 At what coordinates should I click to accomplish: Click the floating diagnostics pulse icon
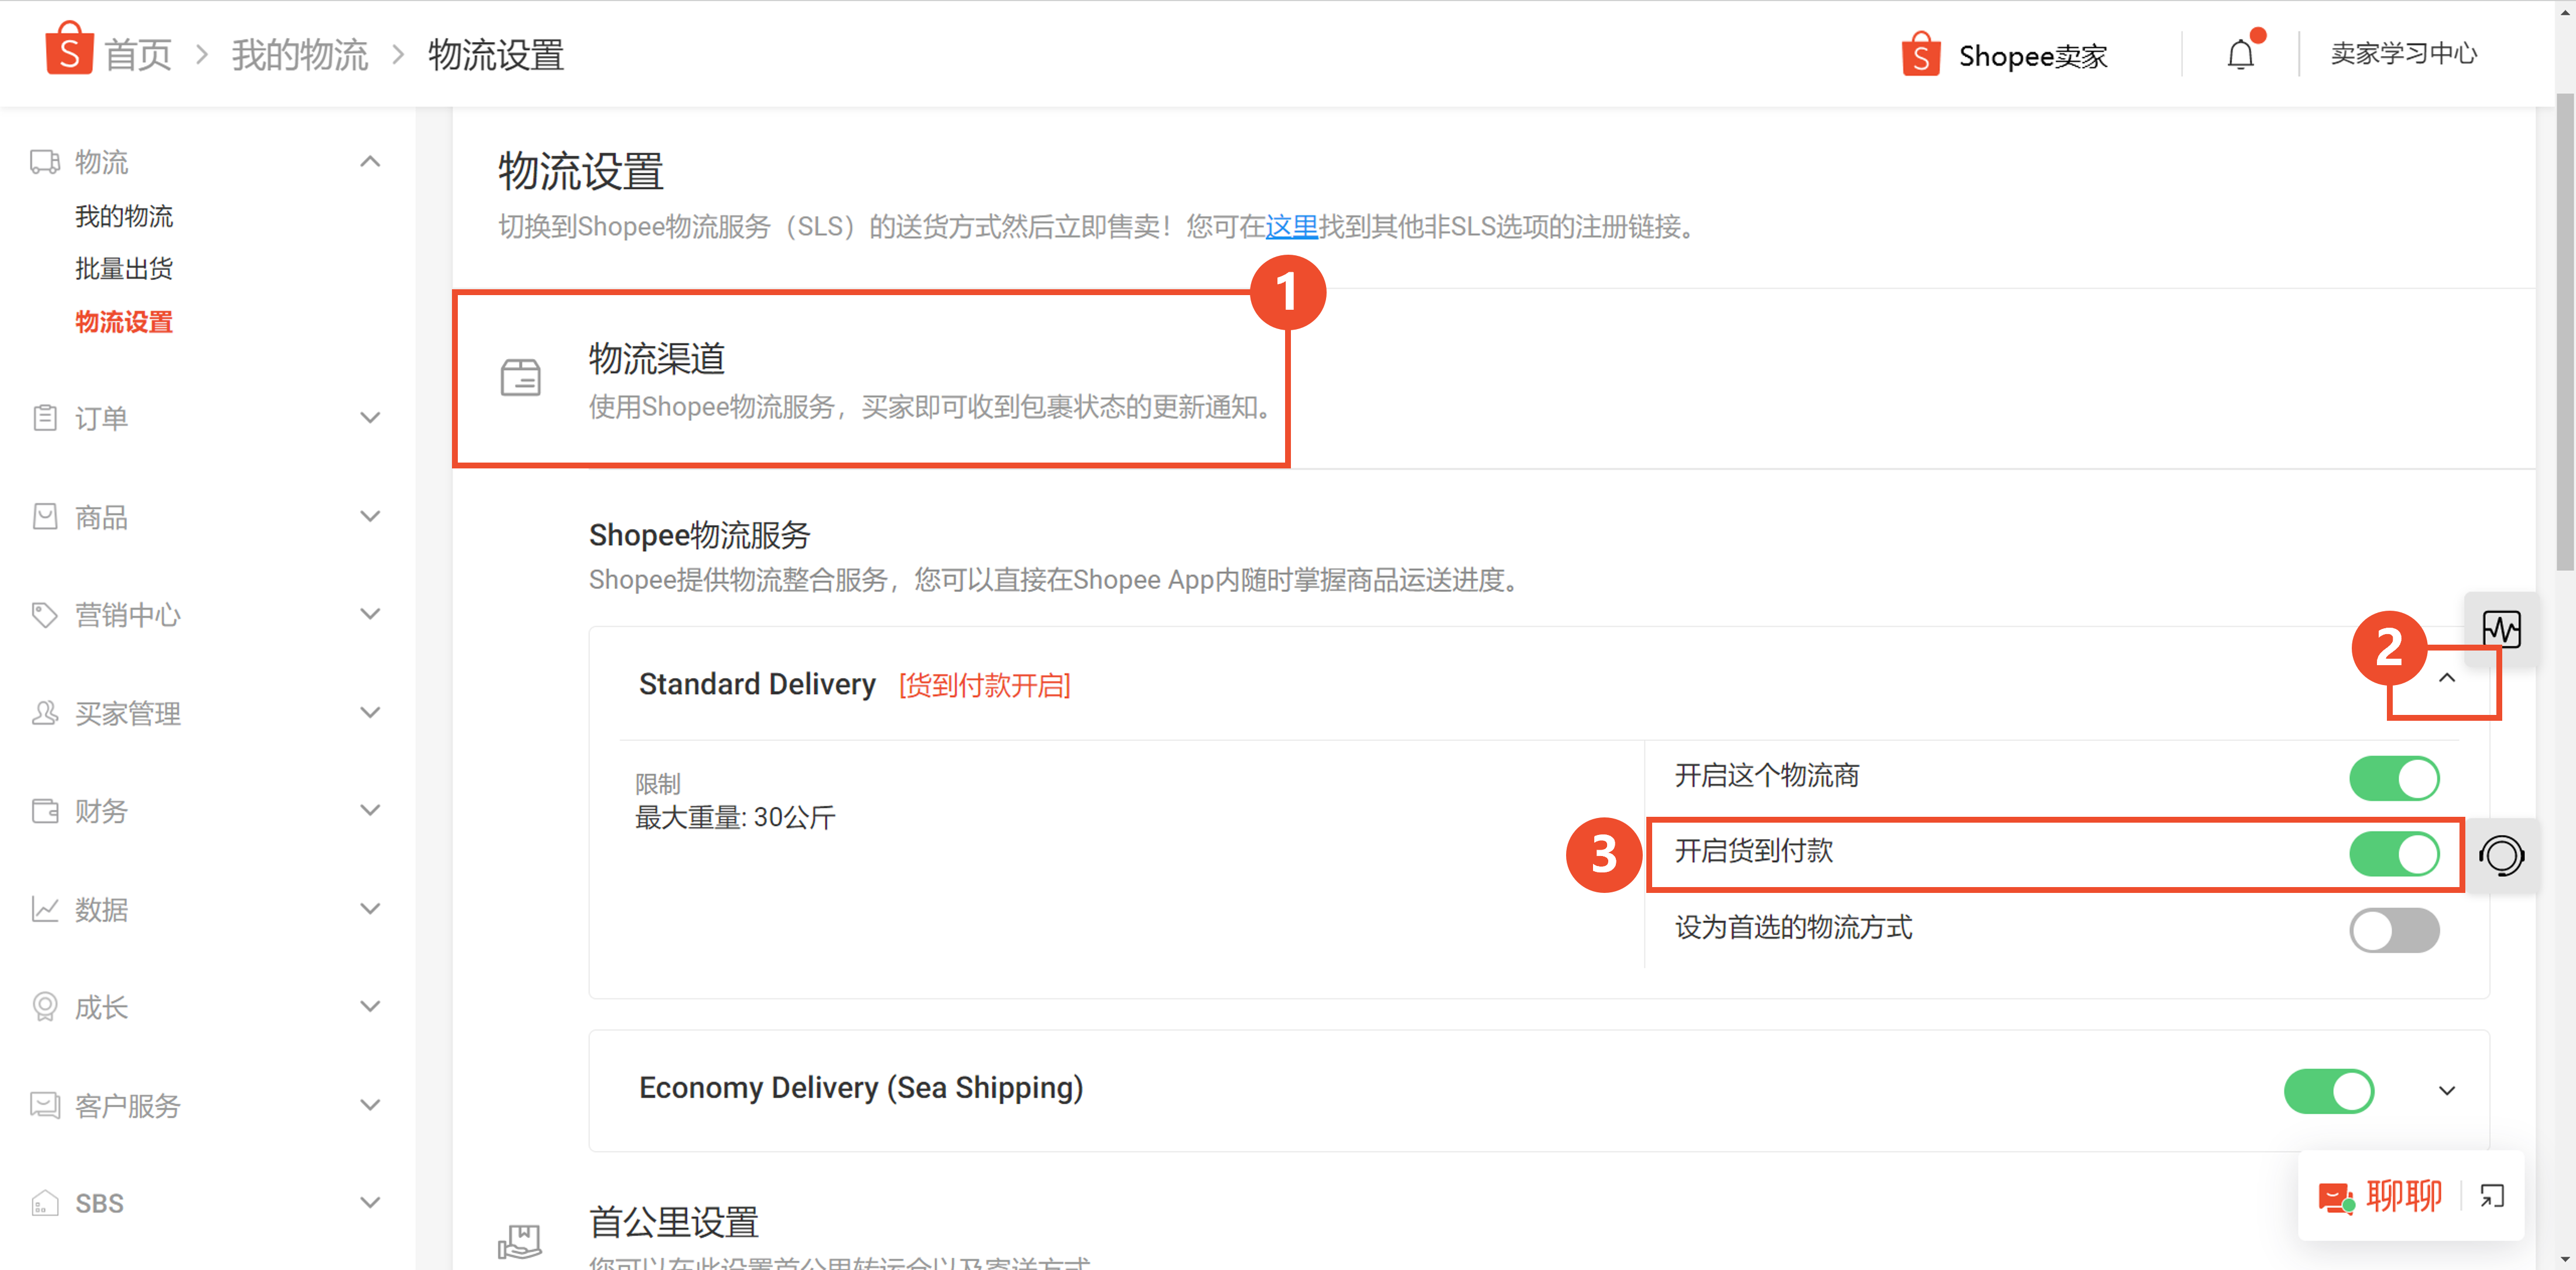[2503, 629]
